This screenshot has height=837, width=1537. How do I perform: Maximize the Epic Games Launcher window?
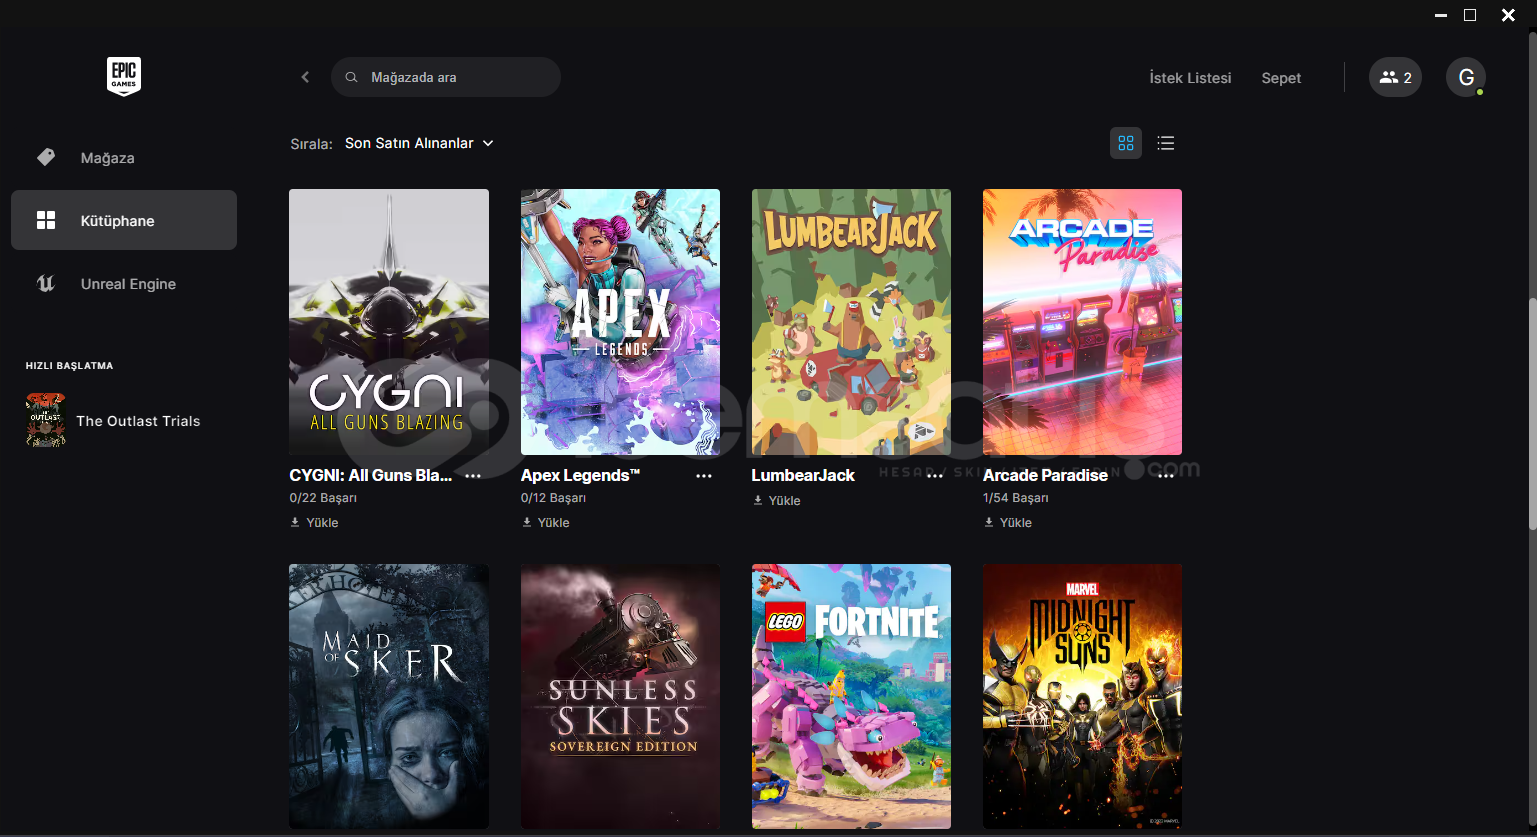point(1470,15)
